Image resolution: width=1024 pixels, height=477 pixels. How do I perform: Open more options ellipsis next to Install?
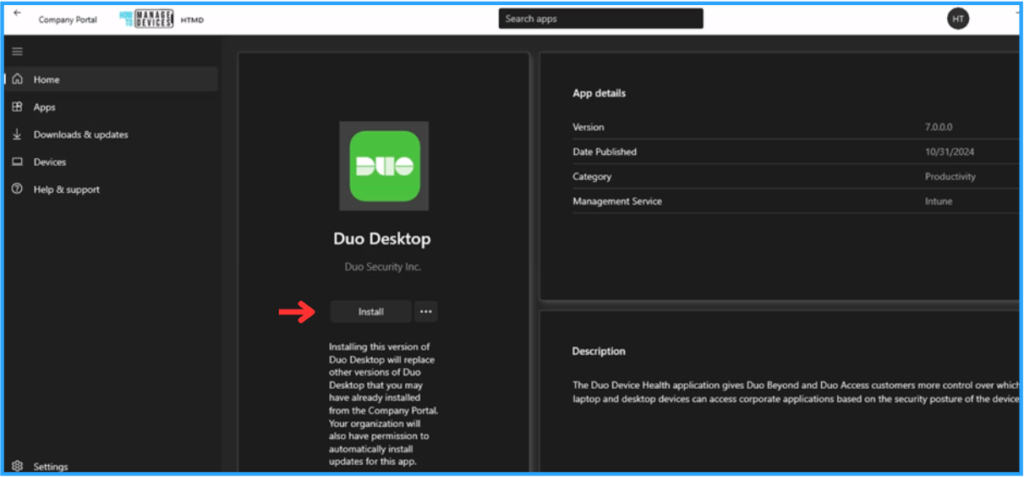click(x=426, y=312)
